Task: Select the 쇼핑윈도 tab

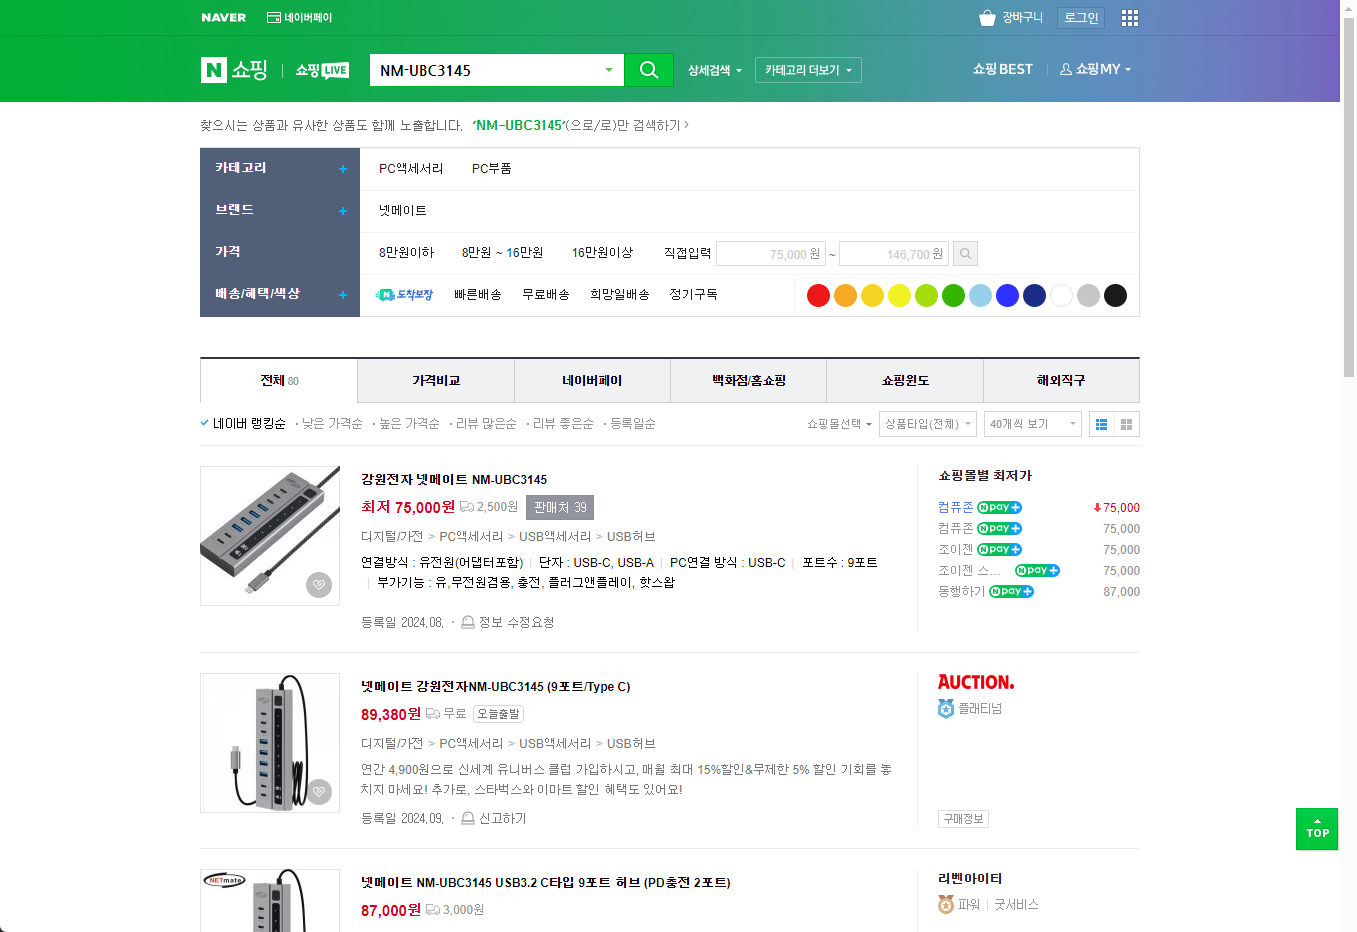Action: click(905, 381)
